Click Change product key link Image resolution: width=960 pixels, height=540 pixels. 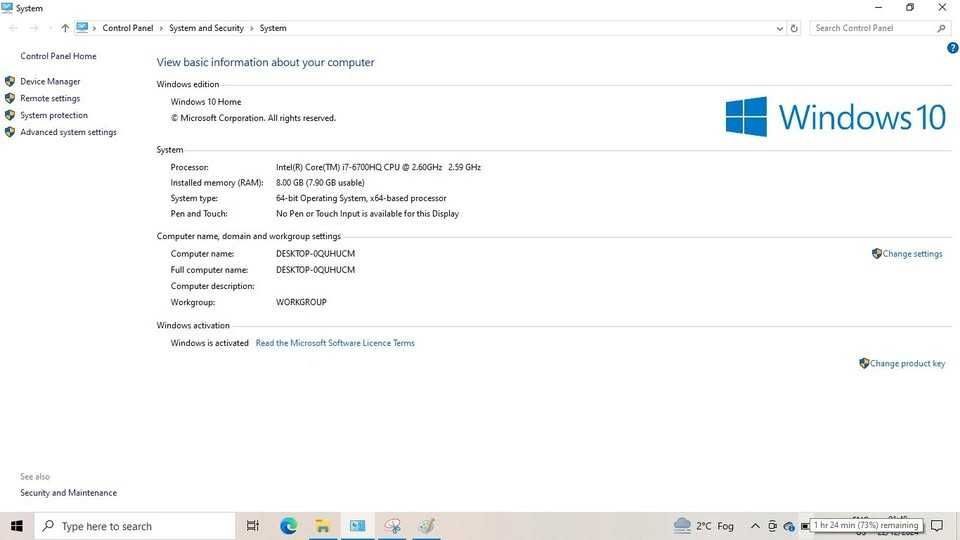click(907, 363)
